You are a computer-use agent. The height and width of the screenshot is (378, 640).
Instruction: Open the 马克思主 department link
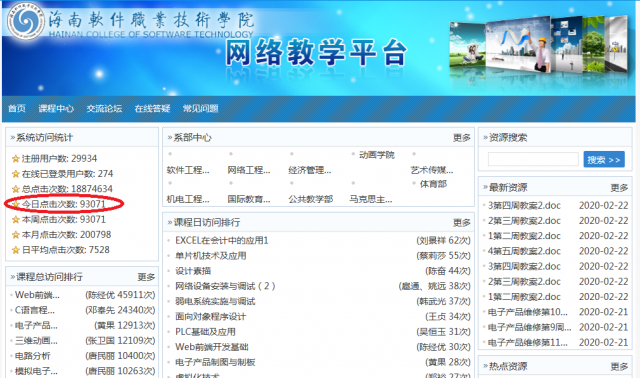pyautogui.click(x=371, y=199)
